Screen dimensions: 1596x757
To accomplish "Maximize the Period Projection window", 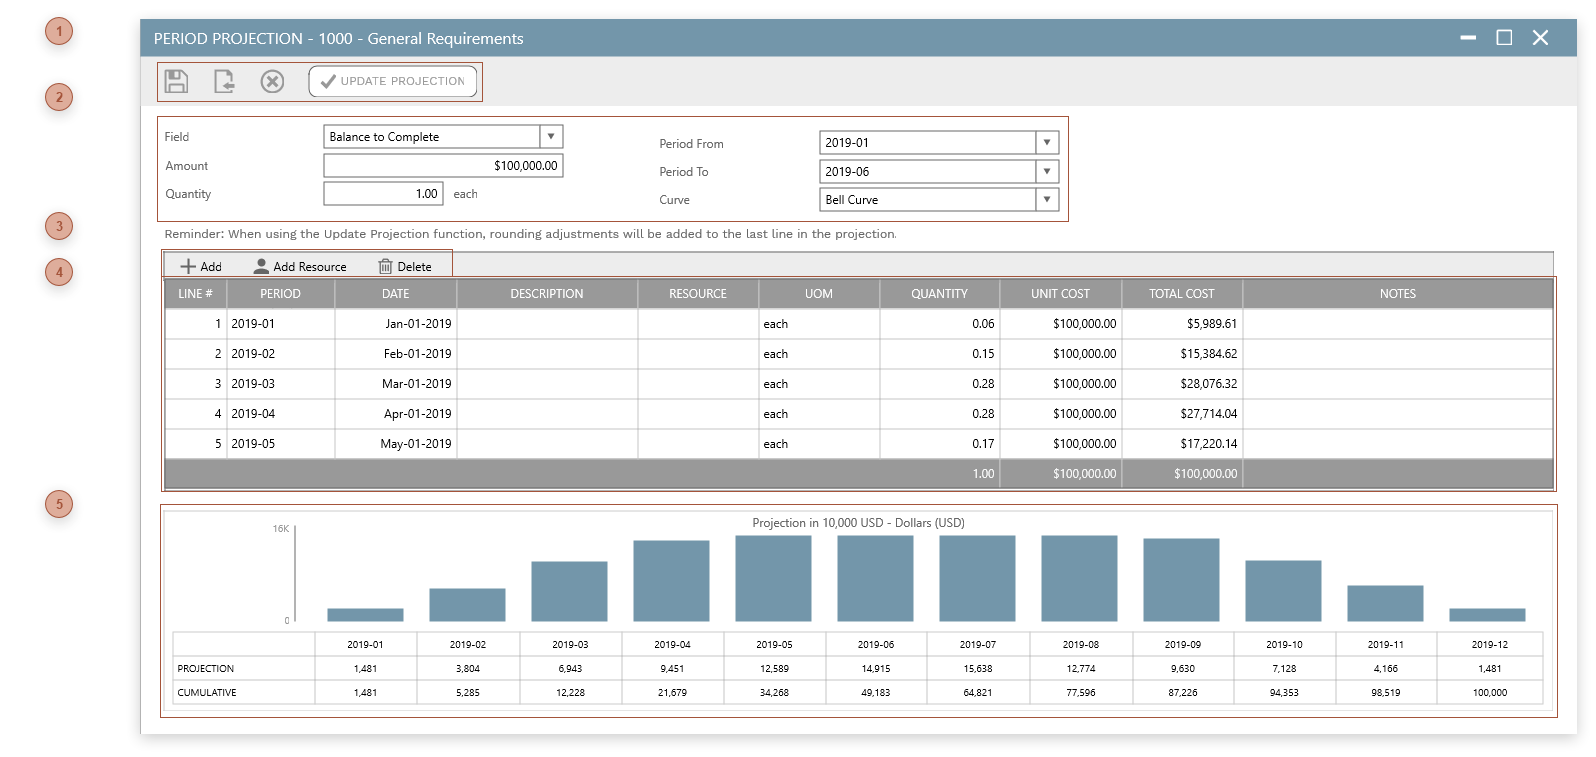I will click(1503, 38).
